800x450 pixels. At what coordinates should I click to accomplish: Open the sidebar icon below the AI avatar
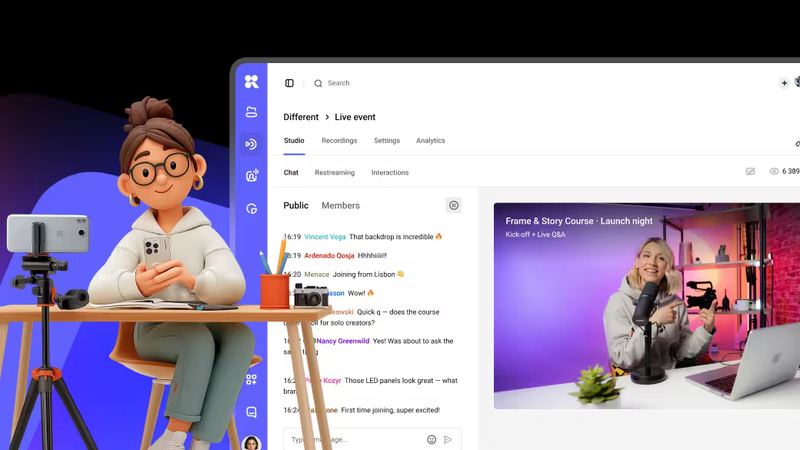pos(252,209)
